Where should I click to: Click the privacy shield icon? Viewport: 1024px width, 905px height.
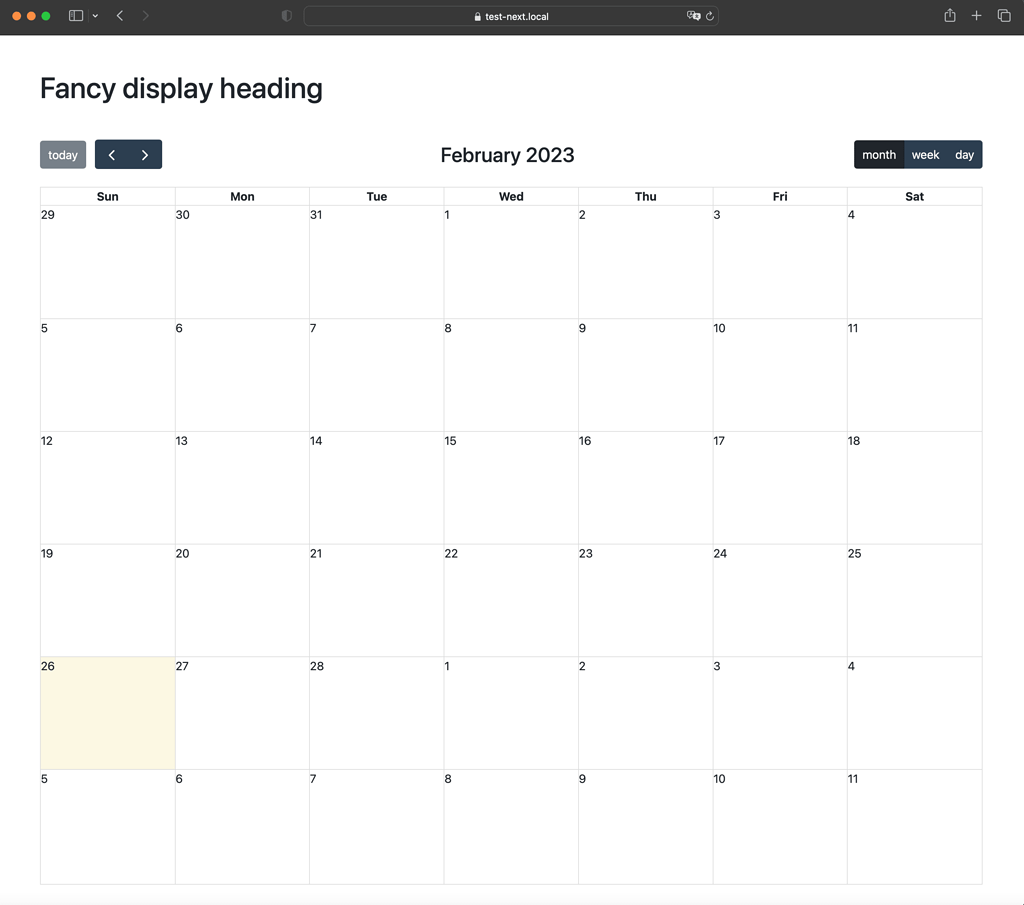point(287,16)
